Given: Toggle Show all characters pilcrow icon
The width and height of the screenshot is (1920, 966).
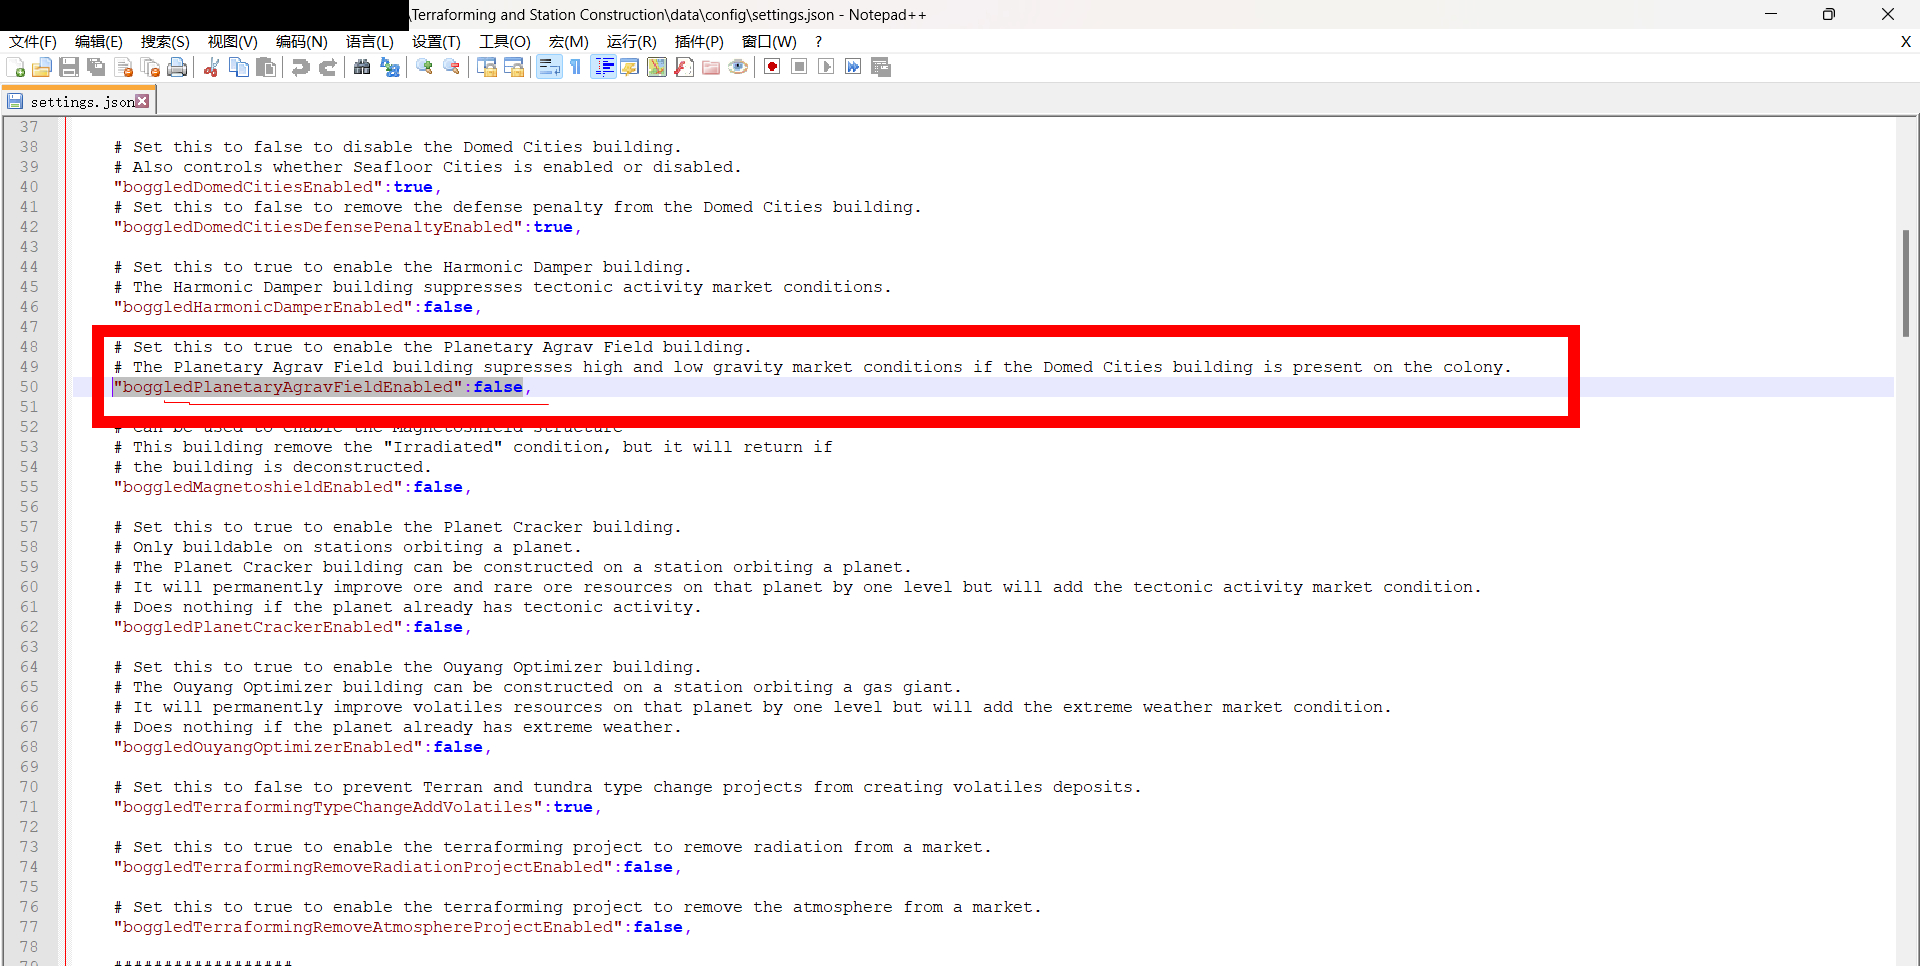Looking at the screenshot, I should pyautogui.click(x=576, y=67).
